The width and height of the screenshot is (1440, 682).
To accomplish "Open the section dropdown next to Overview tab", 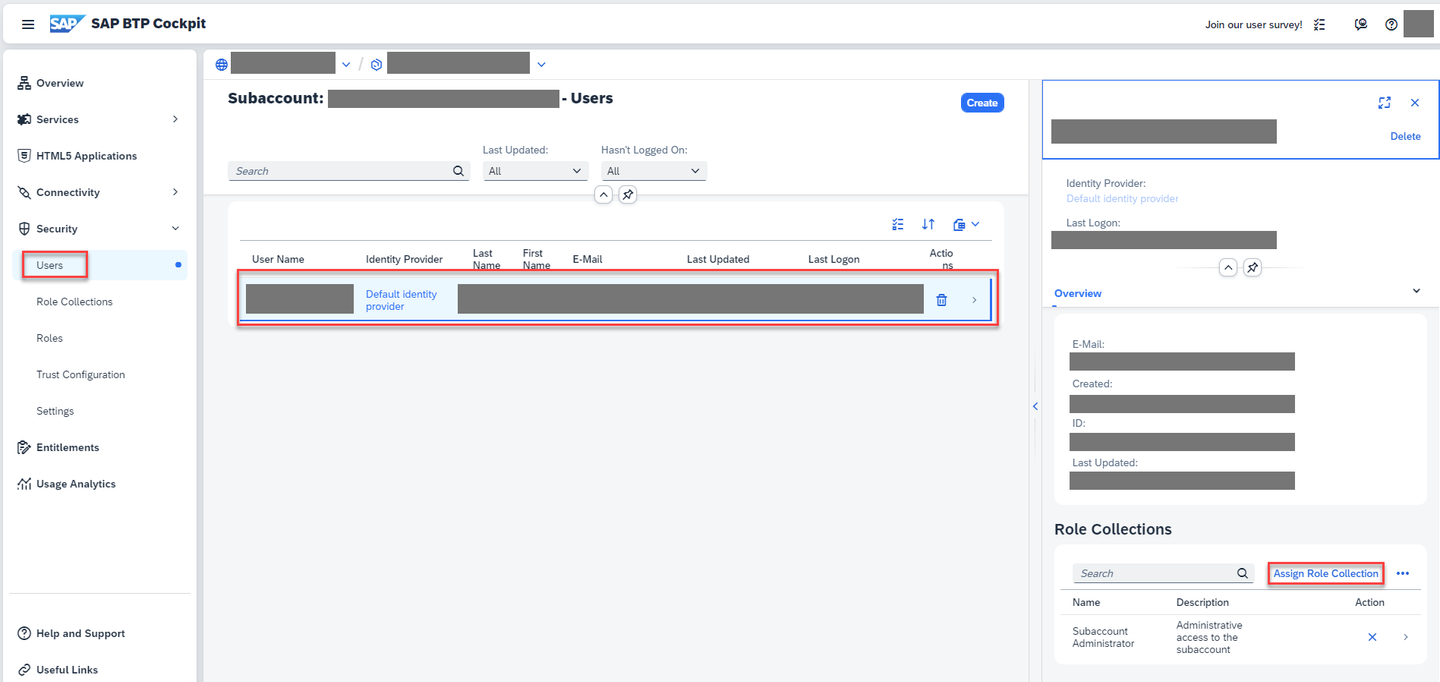I will point(1416,291).
